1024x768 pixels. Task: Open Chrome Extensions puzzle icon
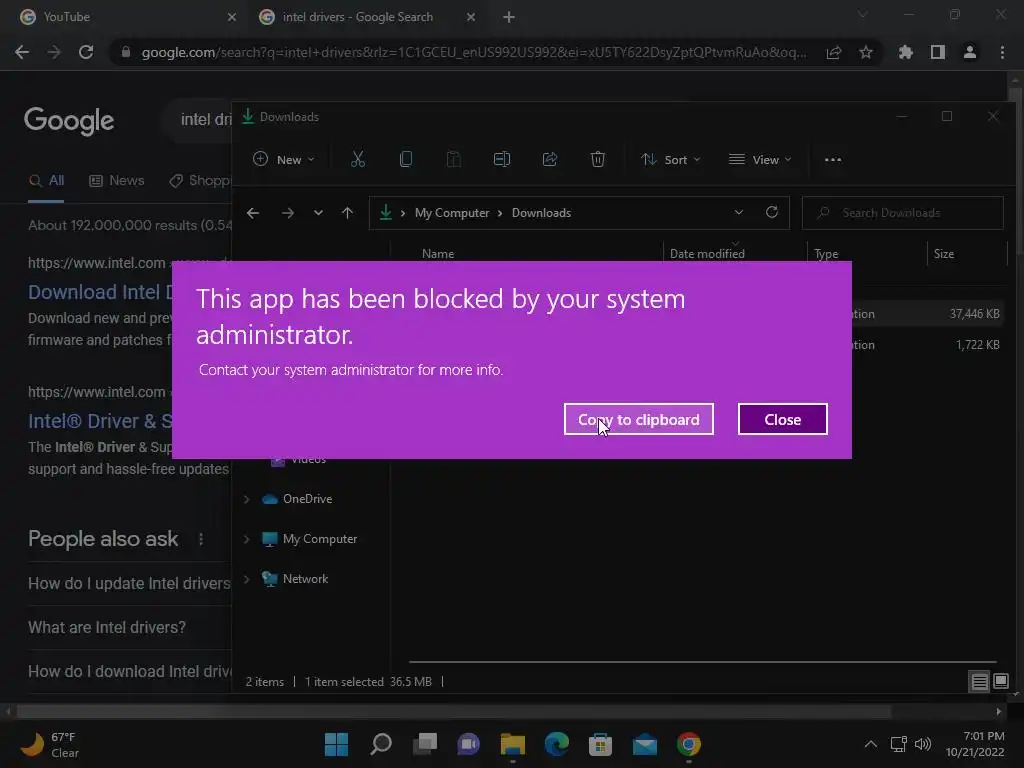[906, 52]
